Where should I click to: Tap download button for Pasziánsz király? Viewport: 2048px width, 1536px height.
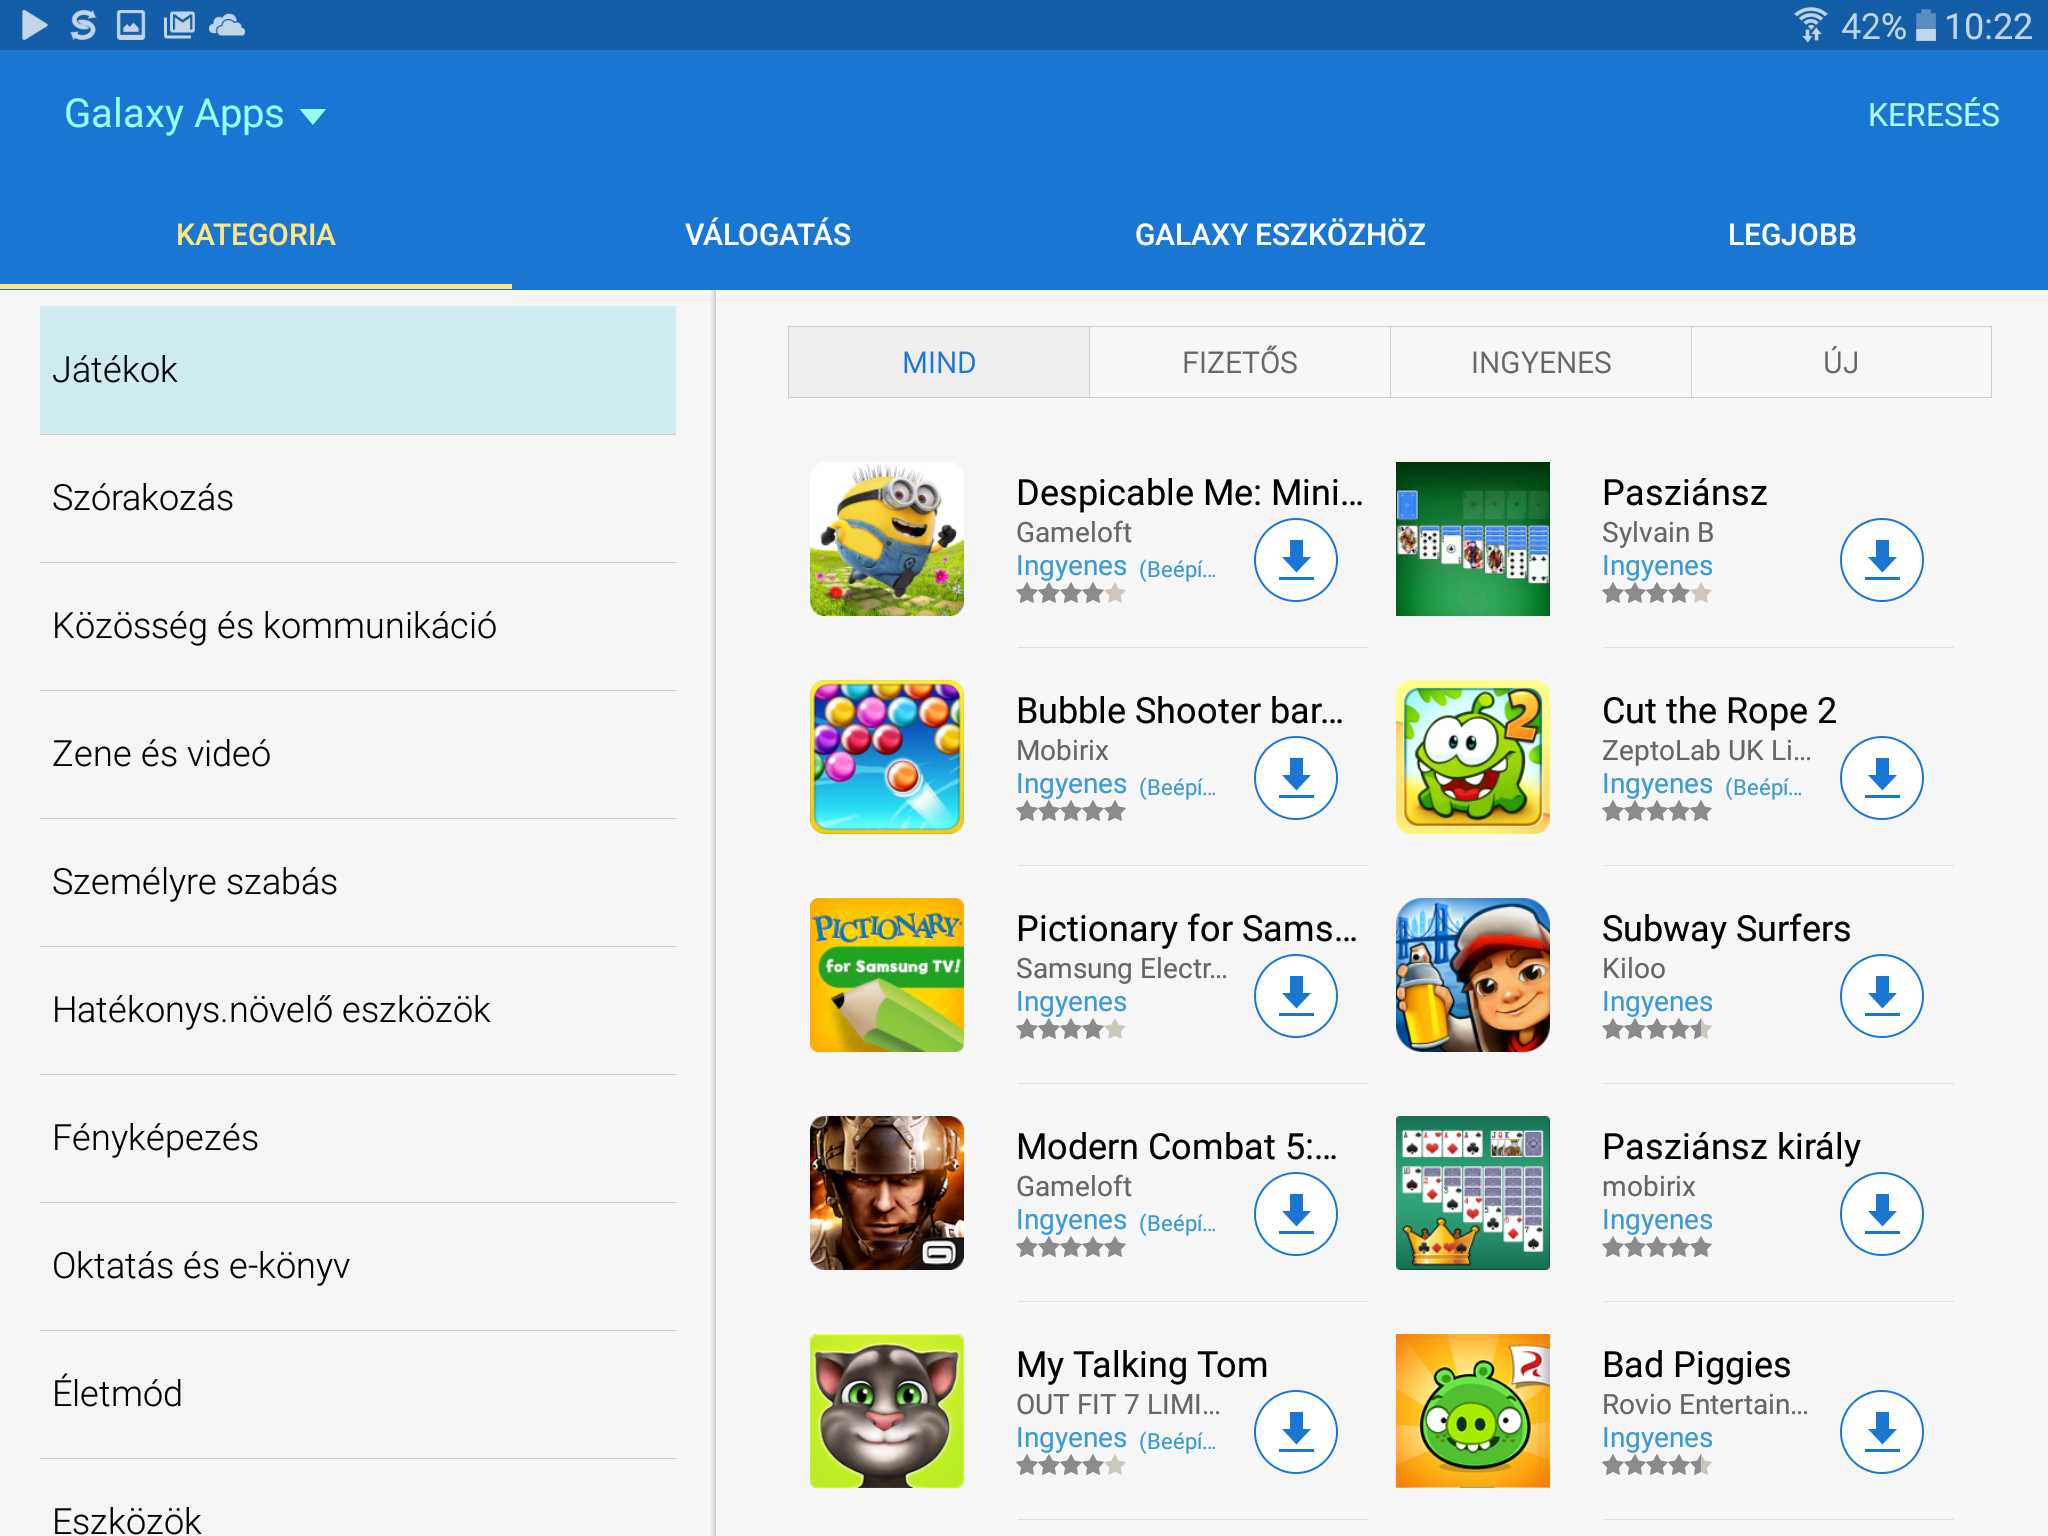coord(1881,1214)
